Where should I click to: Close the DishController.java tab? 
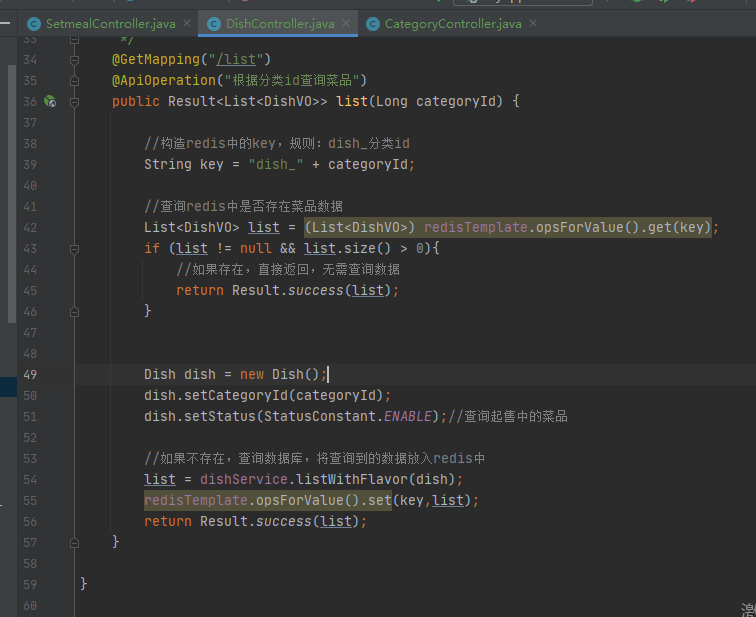coord(346,23)
